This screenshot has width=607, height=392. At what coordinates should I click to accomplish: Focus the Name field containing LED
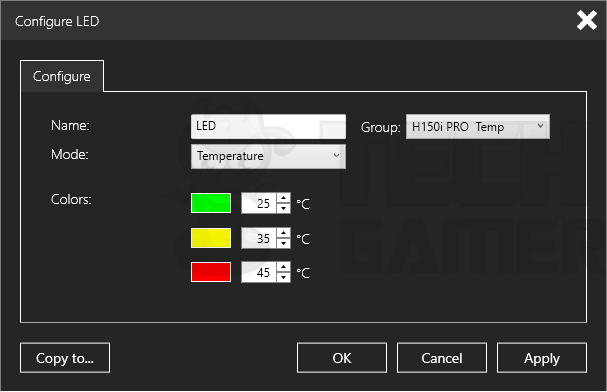coord(268,127)
